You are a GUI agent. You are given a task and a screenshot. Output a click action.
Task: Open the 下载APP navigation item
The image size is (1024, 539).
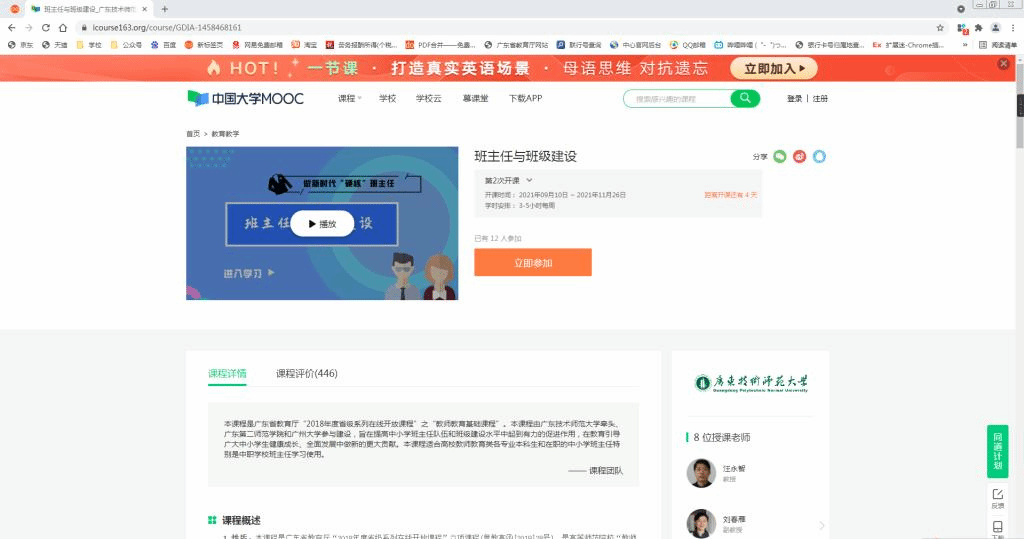526,99
